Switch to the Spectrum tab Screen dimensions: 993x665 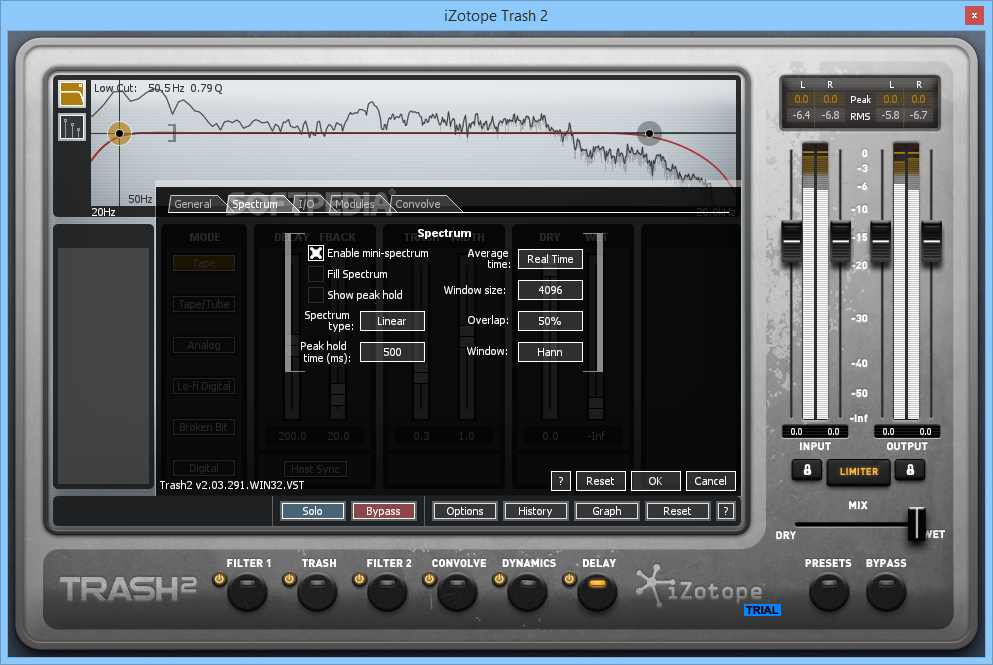coord(255,204)
